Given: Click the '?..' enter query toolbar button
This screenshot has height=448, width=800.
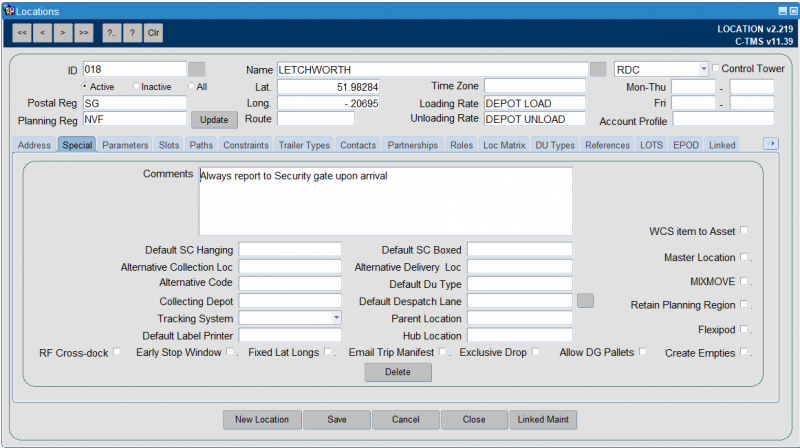Looking at the screenshot, I should pos(111,33).
